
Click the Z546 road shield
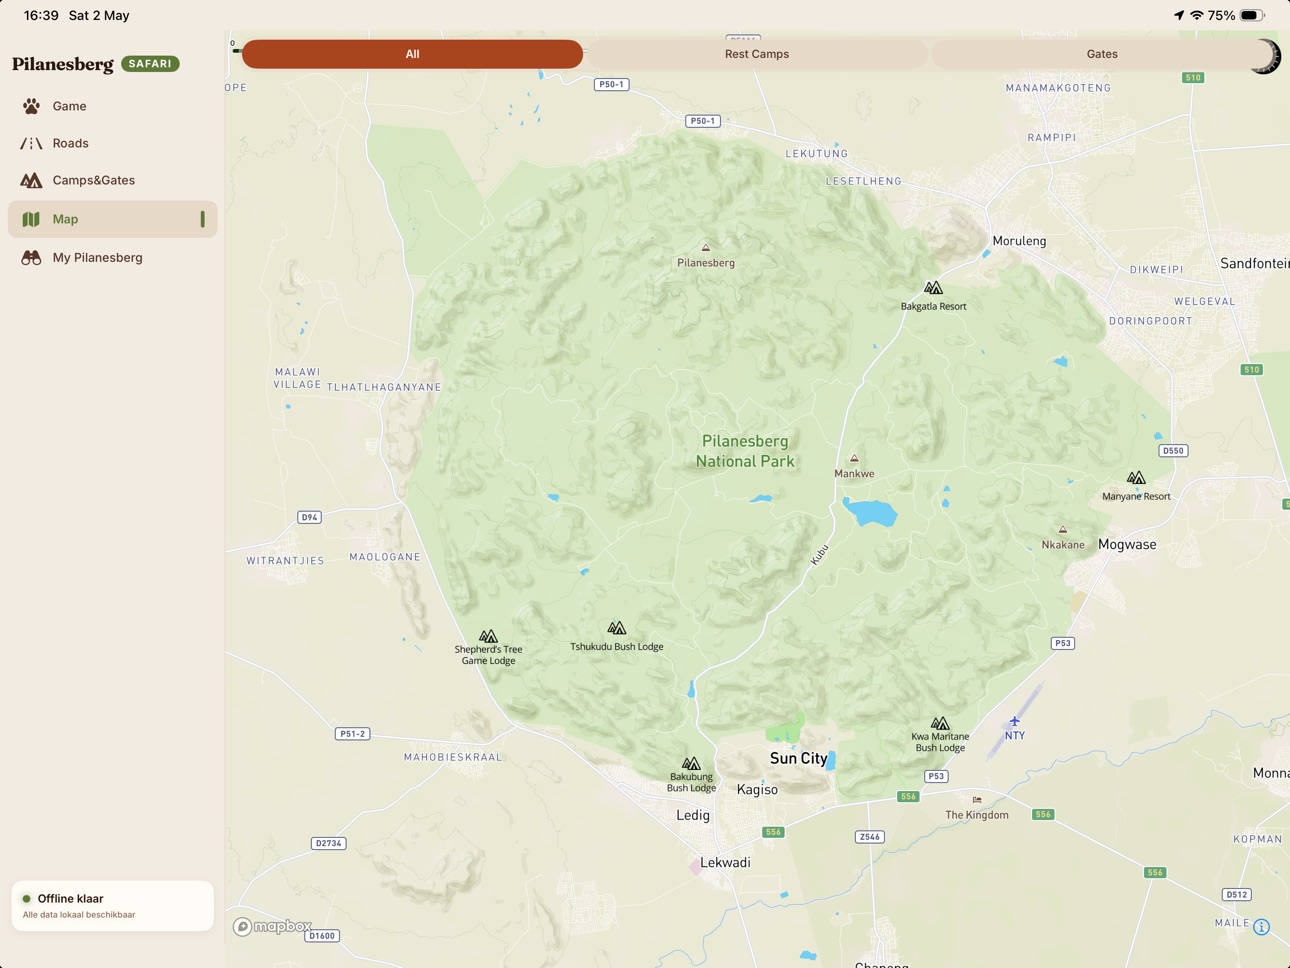(x=870, y=837)
